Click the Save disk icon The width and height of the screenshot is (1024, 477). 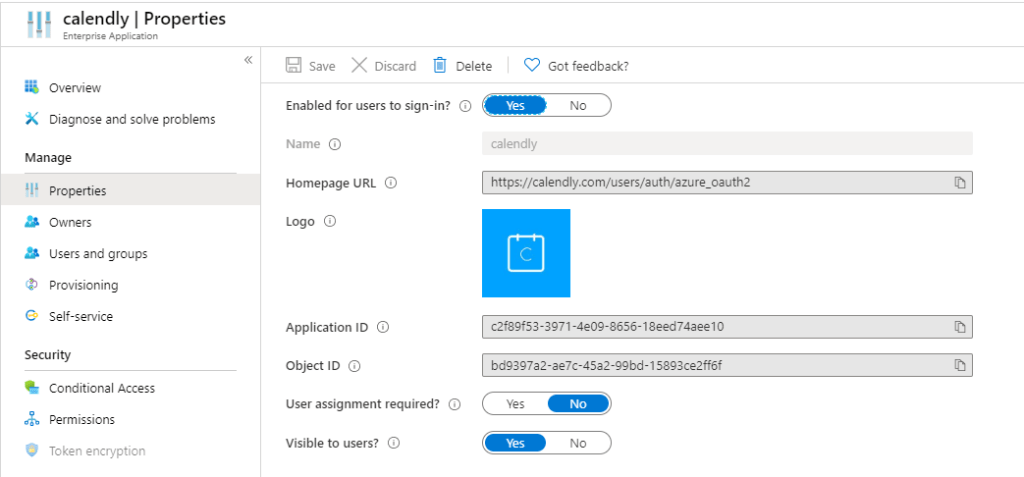(x=294, y=66)
